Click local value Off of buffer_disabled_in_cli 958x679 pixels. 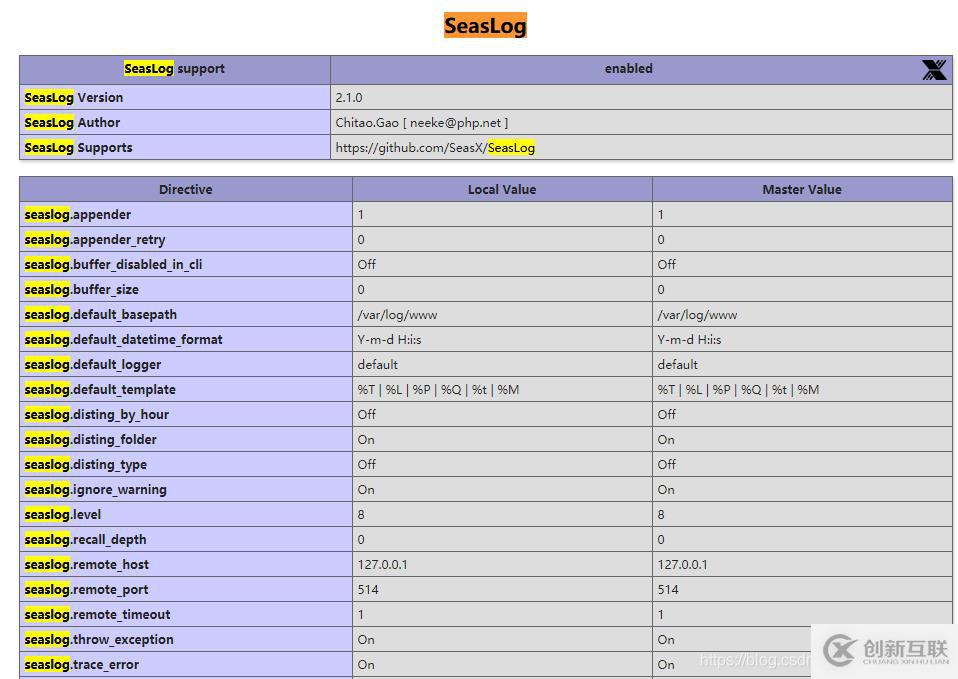[367, 265]
